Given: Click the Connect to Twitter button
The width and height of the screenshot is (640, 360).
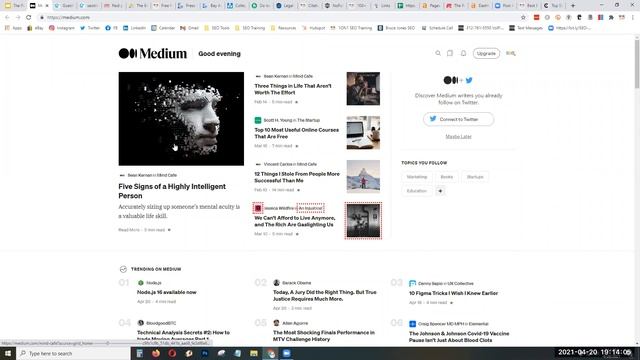Looking at the screenshot, I should pos(458,119).
